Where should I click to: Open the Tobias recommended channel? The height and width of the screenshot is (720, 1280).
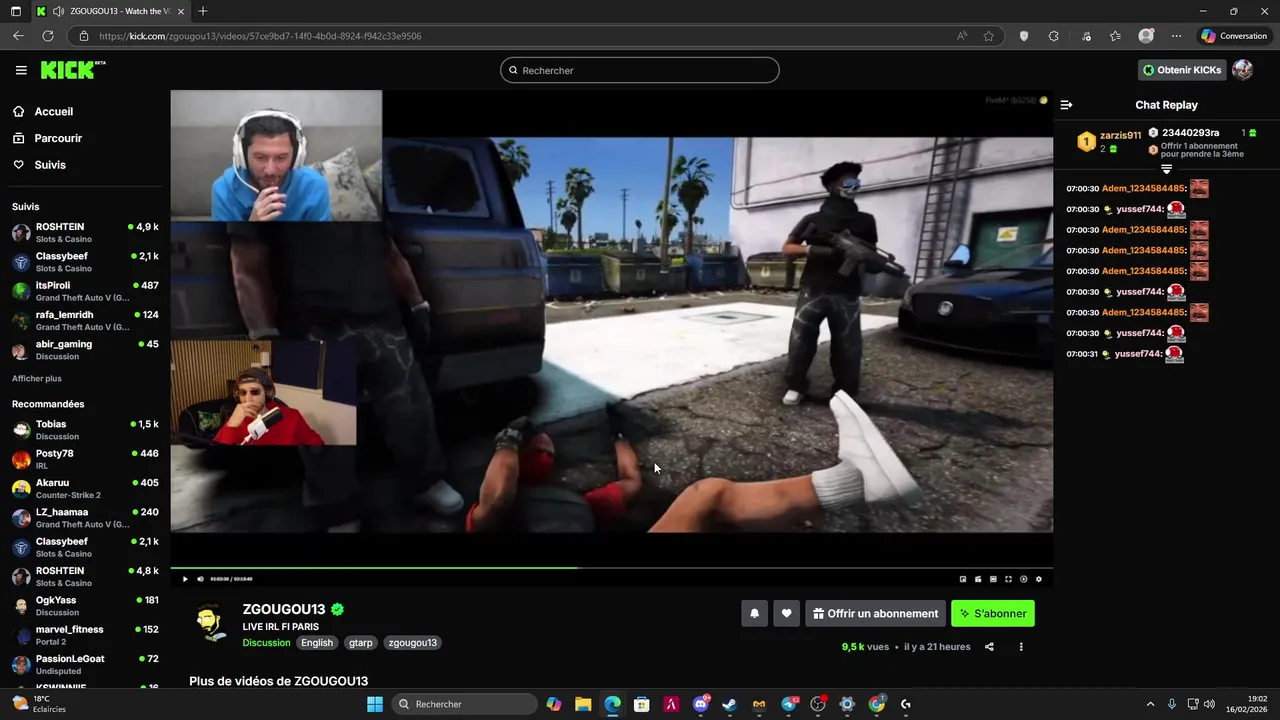85,430
